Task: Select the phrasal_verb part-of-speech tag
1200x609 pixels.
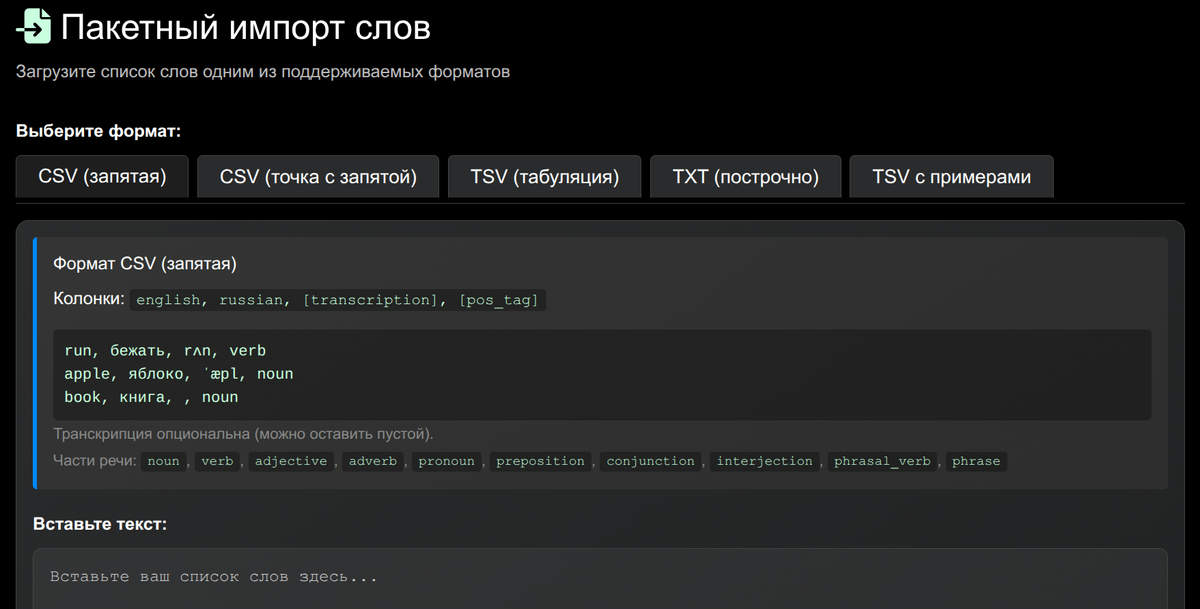Action: click(x=882, y=461)
